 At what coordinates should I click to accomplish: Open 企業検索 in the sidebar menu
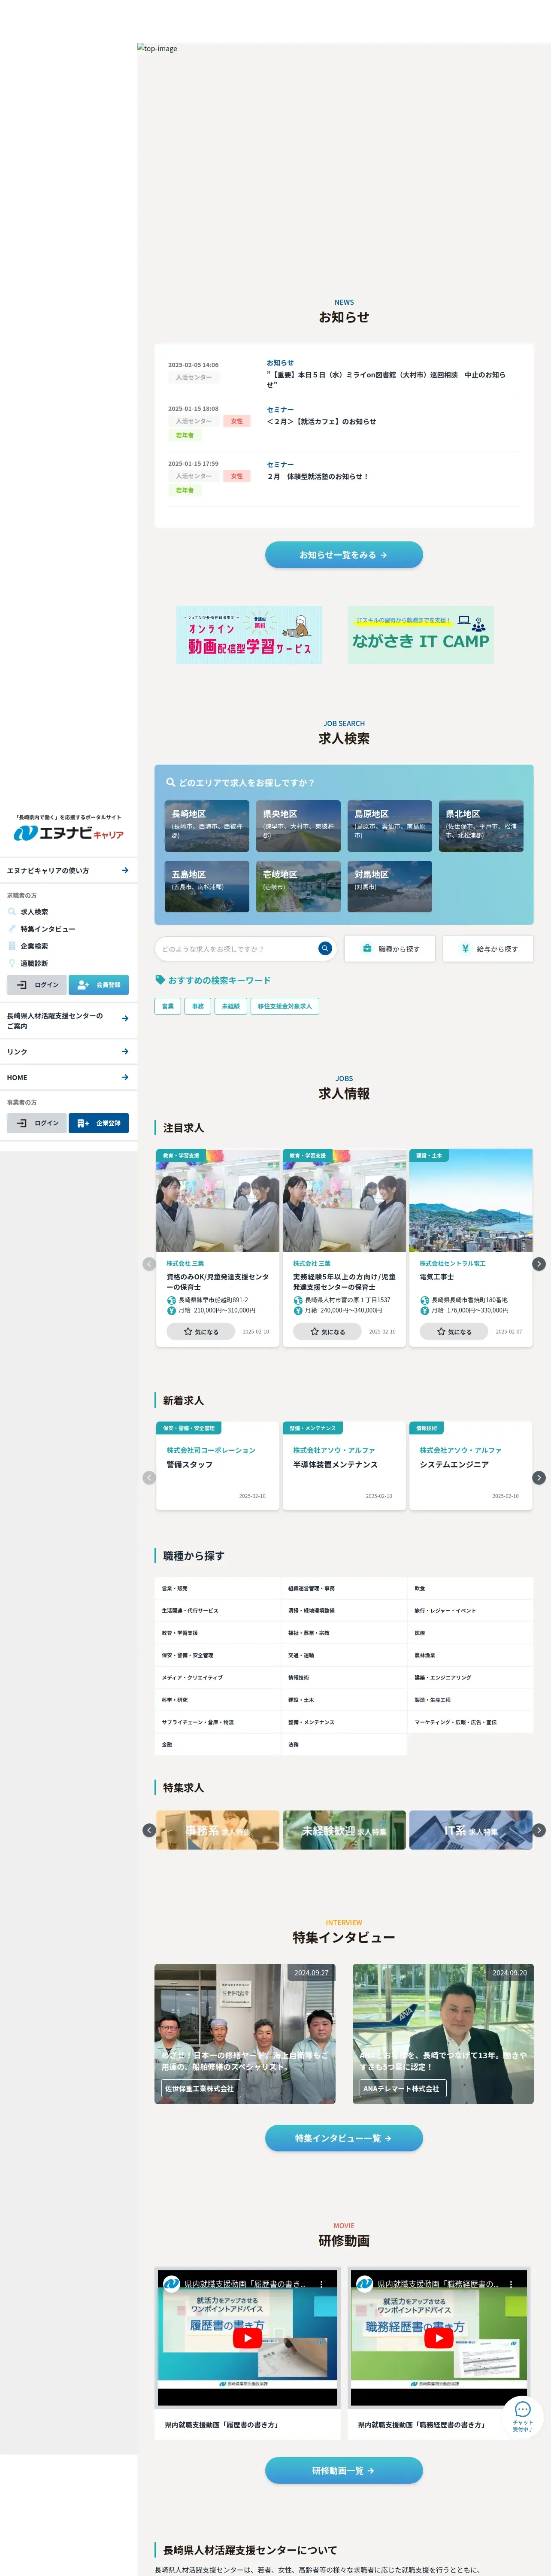(x=34, y=946)
